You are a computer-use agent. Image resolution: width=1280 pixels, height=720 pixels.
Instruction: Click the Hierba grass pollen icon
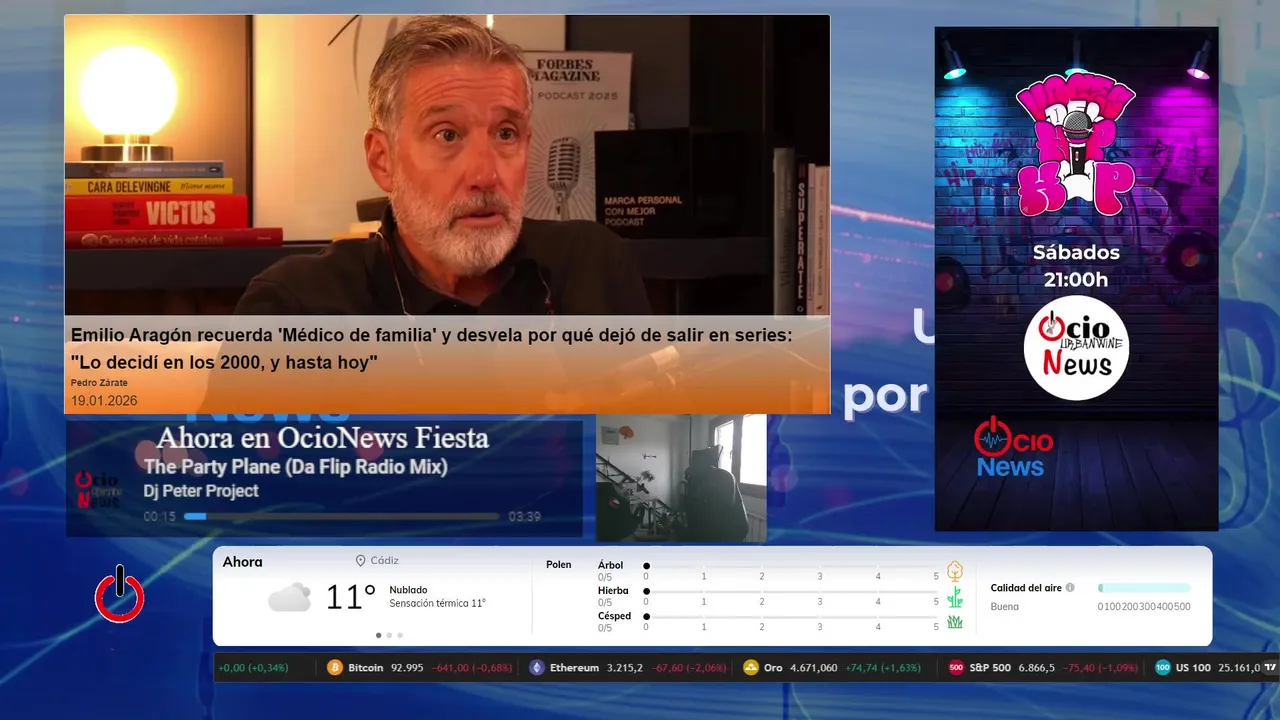point(955,597)
